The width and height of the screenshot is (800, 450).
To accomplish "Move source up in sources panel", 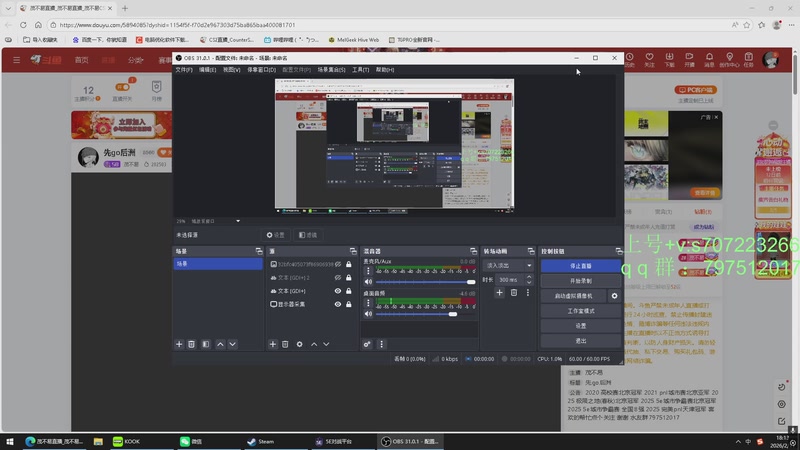I will click(x=314, y=344).
